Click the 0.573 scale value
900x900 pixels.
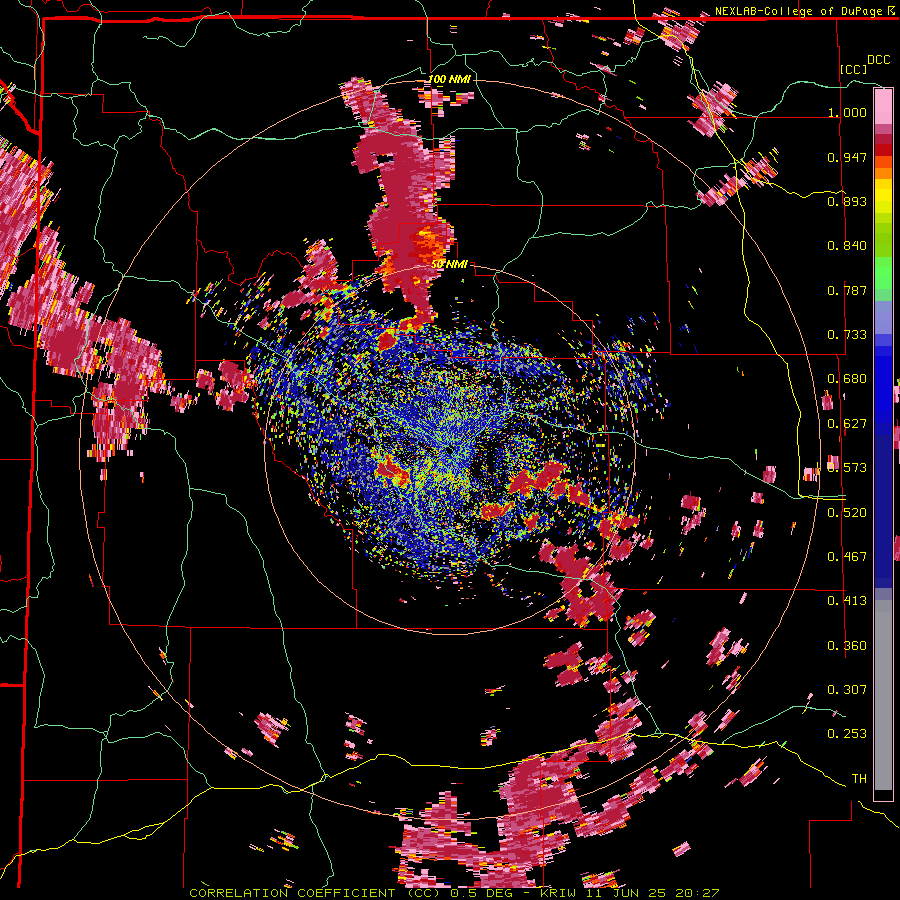pyautogui.click(x=847, y=468)
